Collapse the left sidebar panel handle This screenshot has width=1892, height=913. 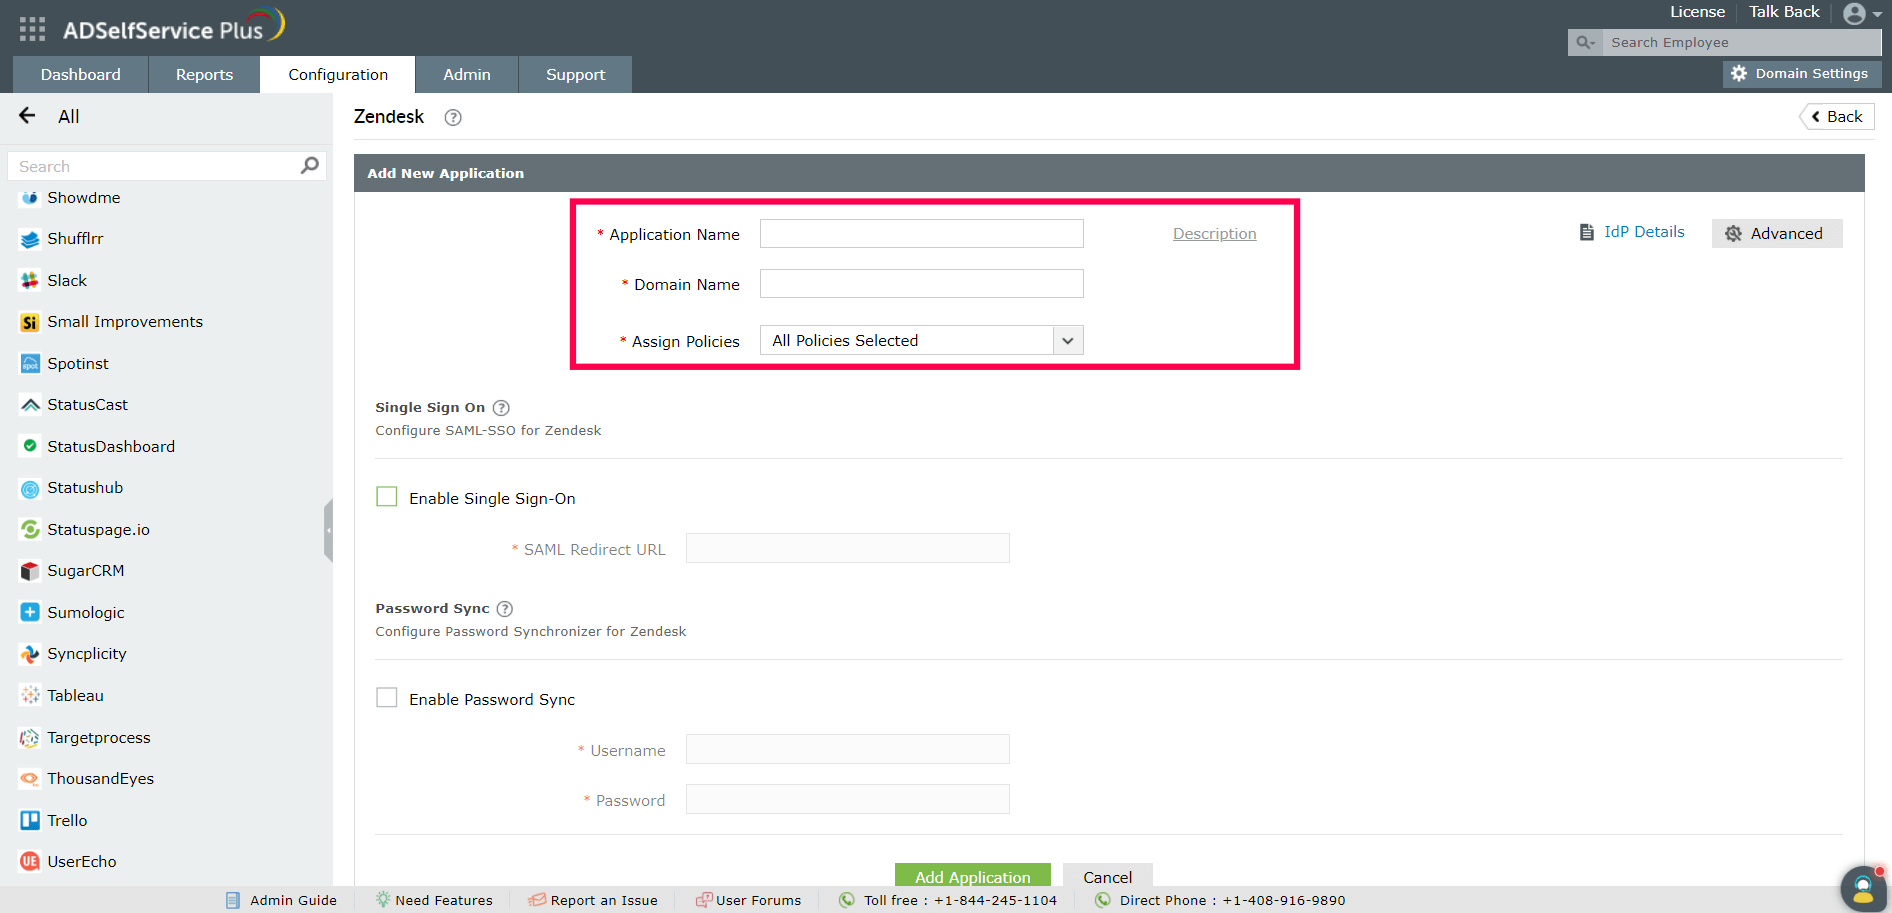click(328, 531)
